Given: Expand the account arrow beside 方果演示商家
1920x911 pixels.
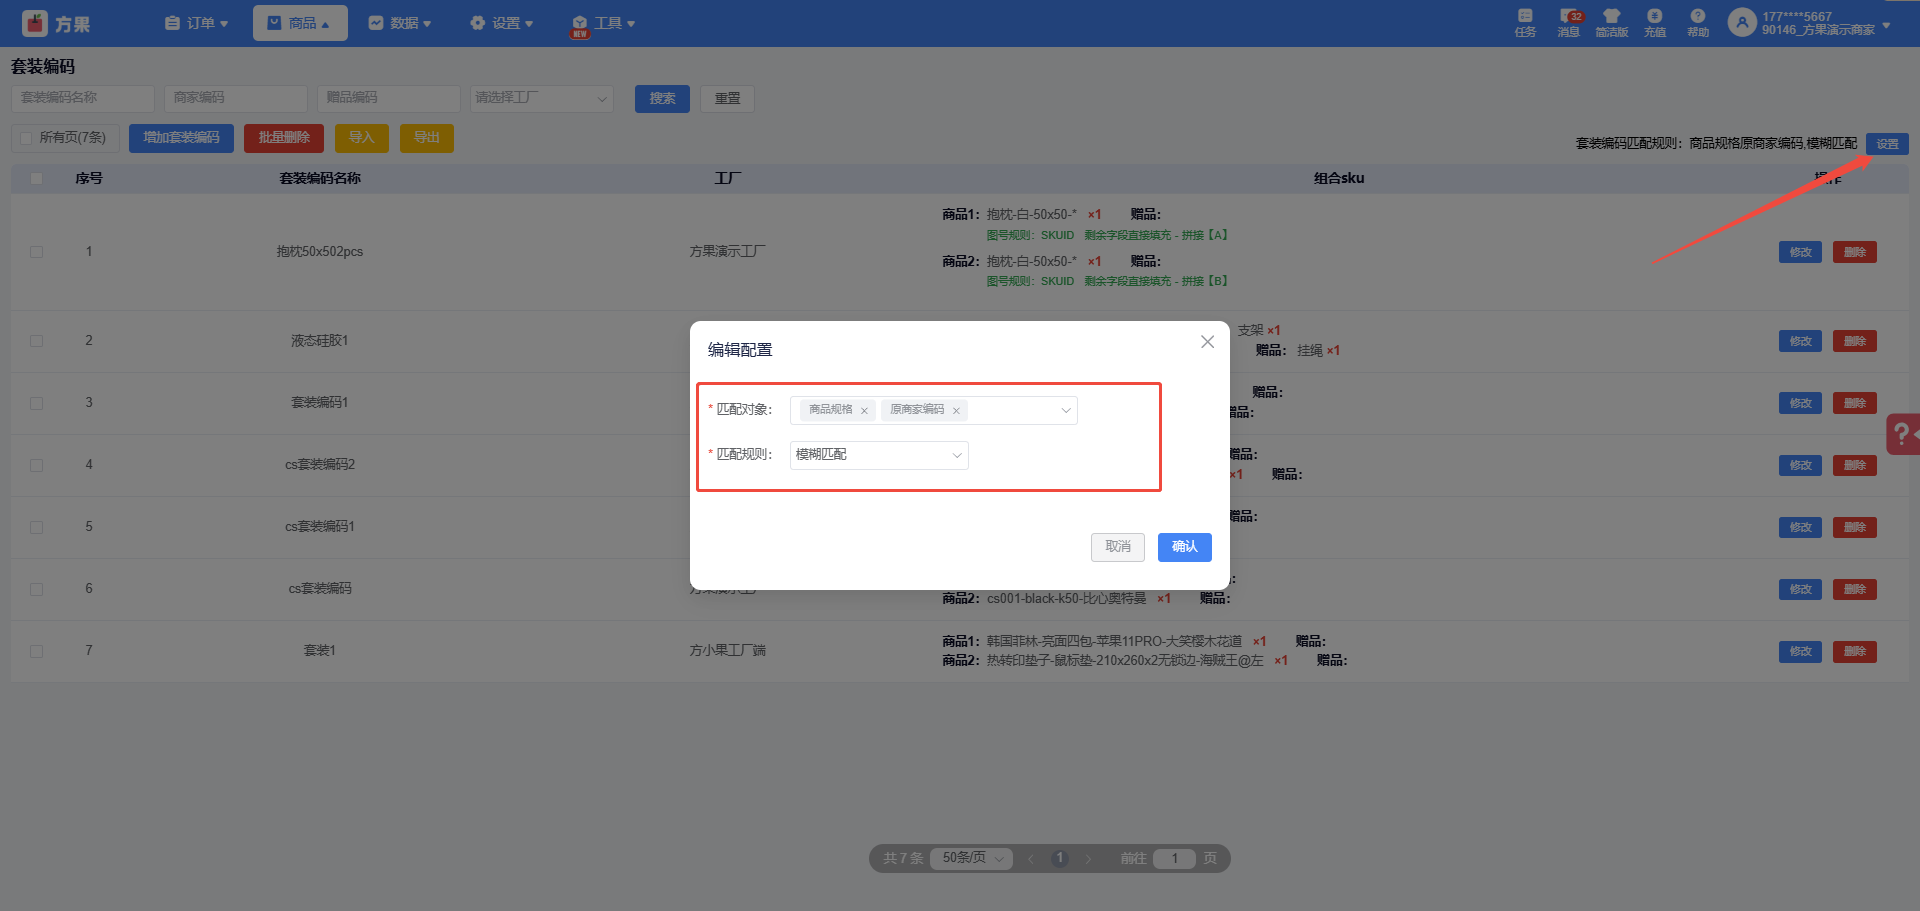Looking at the screenshot, I should click(1886, 25).
